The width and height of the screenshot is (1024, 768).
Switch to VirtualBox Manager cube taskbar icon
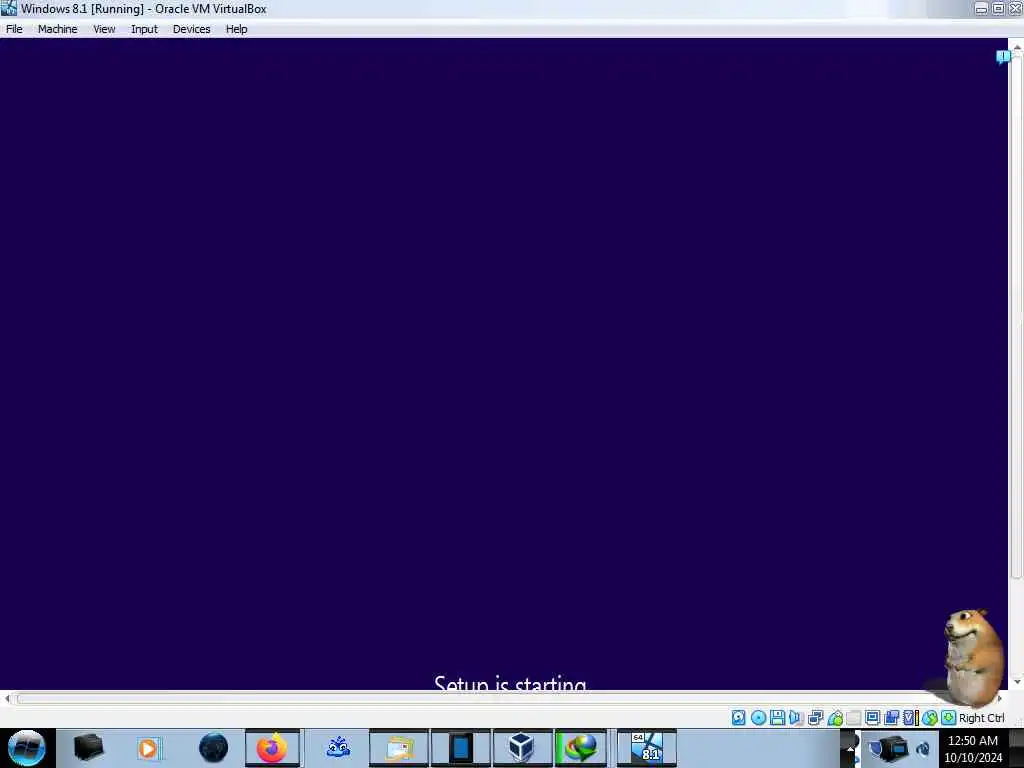tap(522, 748)
